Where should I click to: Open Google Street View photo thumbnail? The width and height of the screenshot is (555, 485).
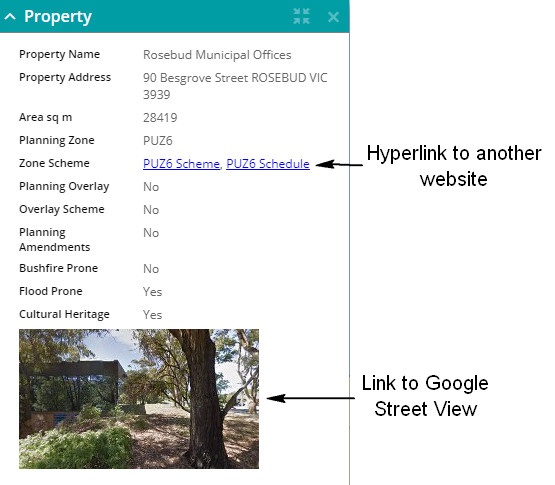click(x=139, y=399)
